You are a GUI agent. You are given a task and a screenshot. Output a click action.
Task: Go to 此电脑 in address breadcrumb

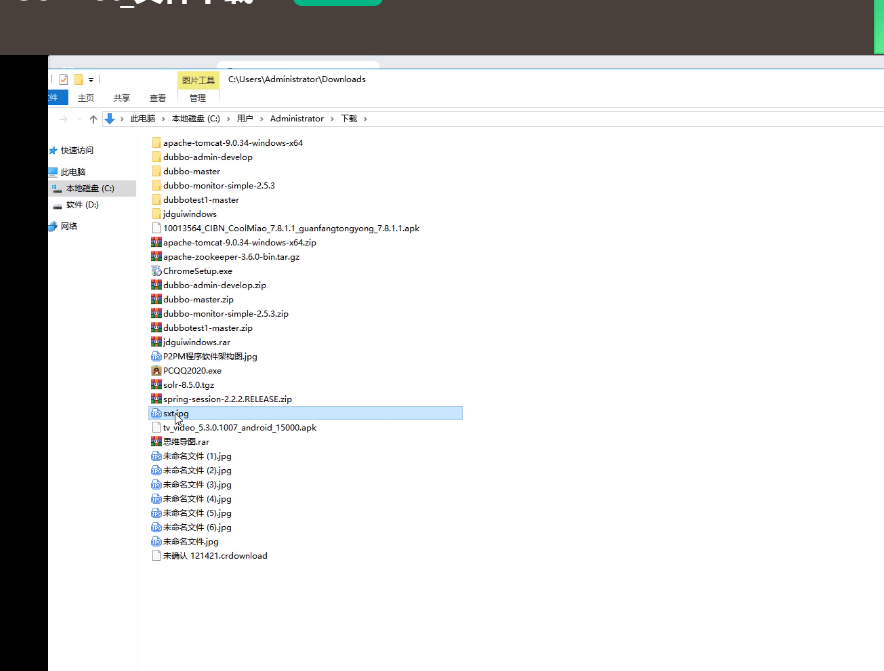143,118
